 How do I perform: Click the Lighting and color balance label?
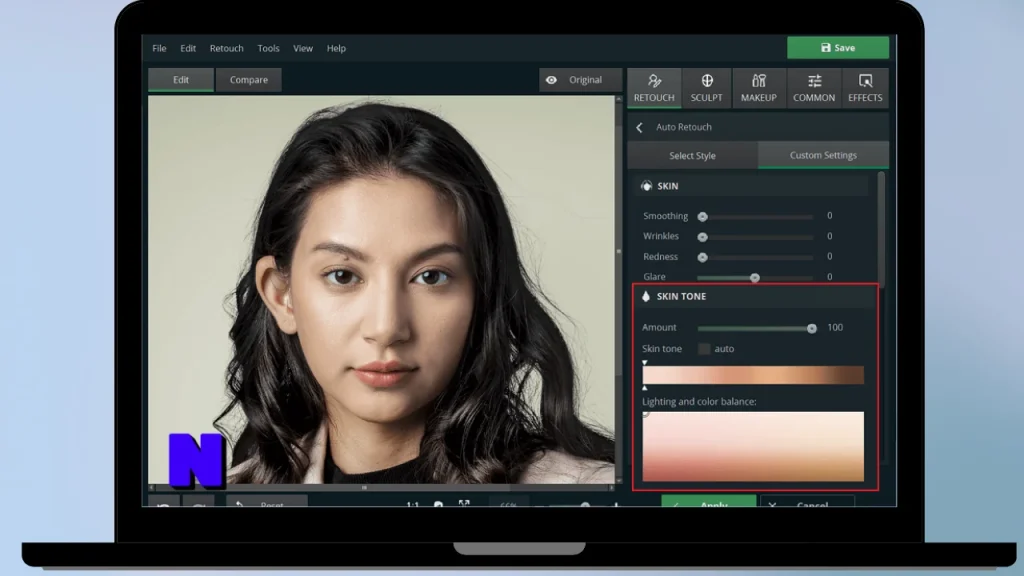coord(699,402)
